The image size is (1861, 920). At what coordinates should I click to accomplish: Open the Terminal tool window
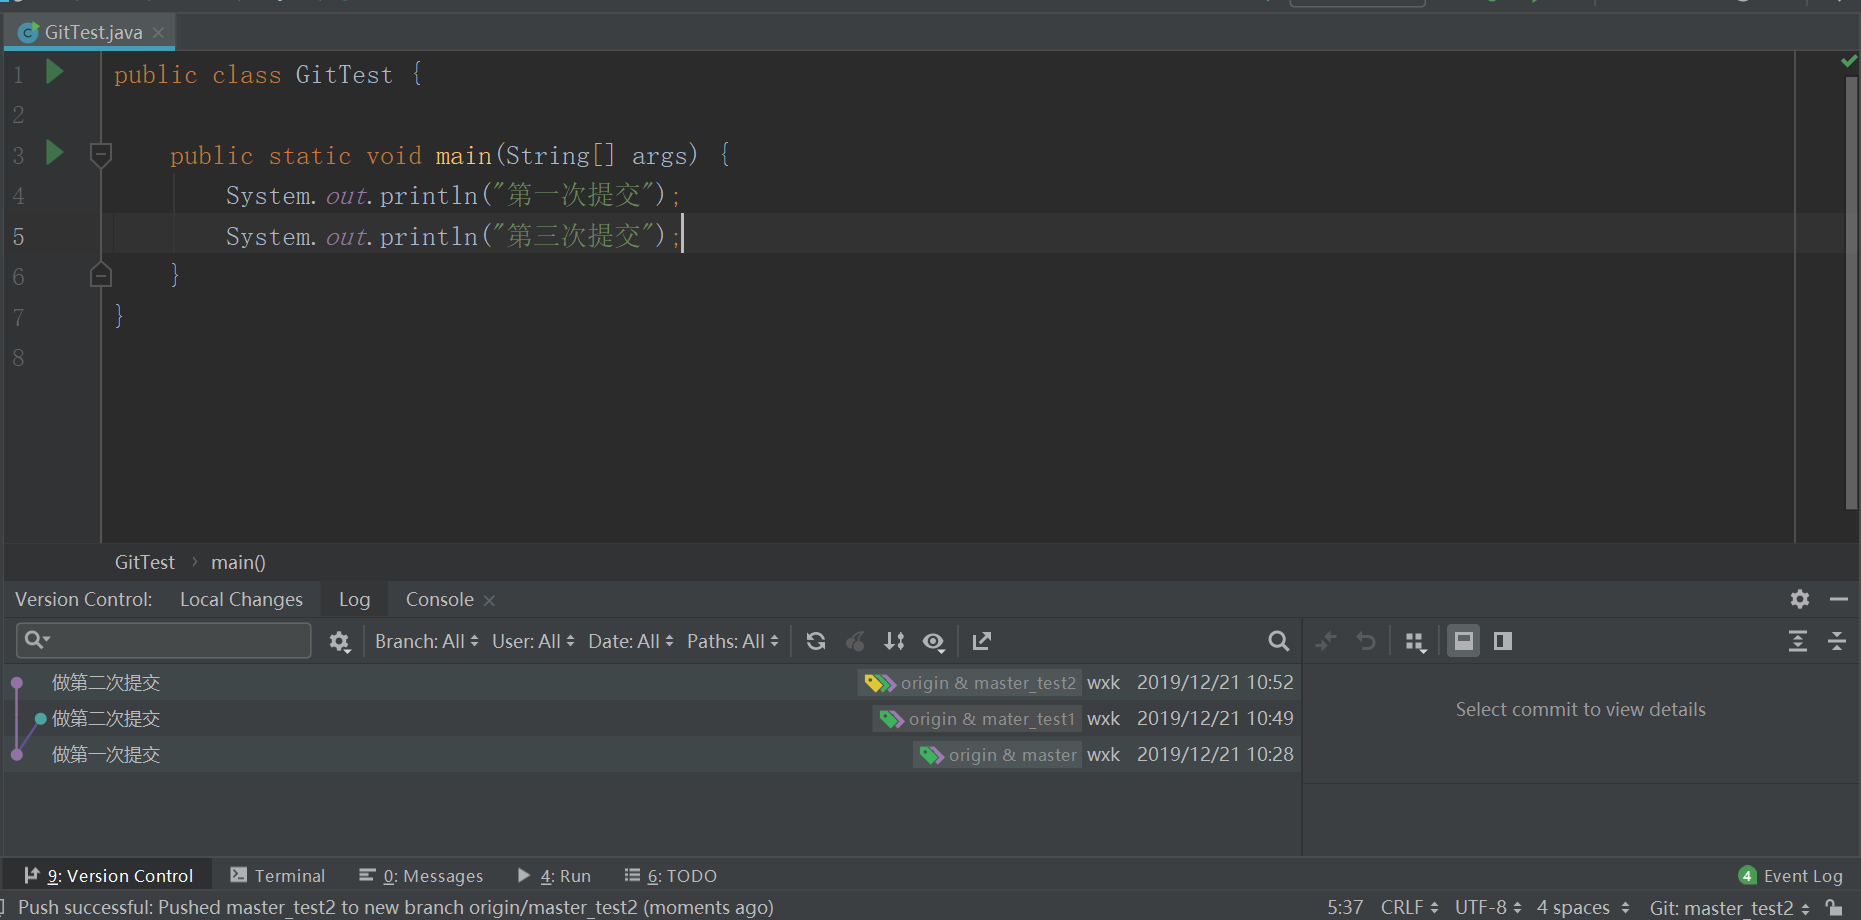pos(278,875)
